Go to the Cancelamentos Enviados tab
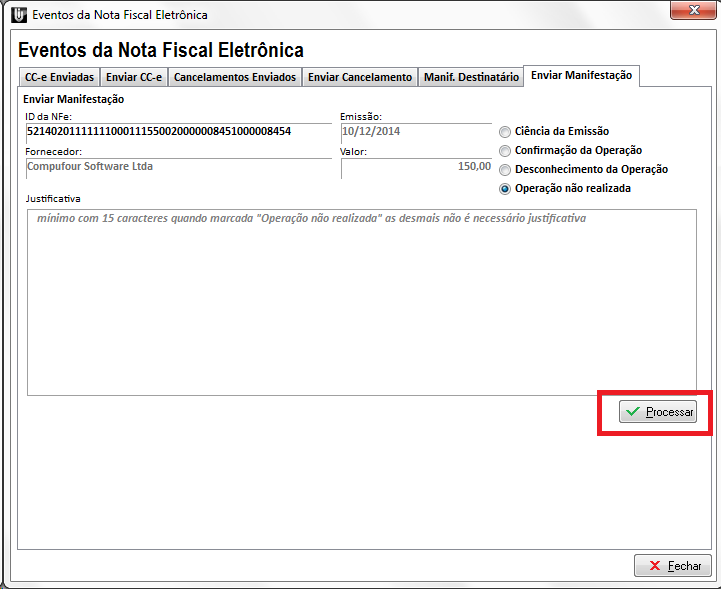721x589 pixels. coord(235,77)
